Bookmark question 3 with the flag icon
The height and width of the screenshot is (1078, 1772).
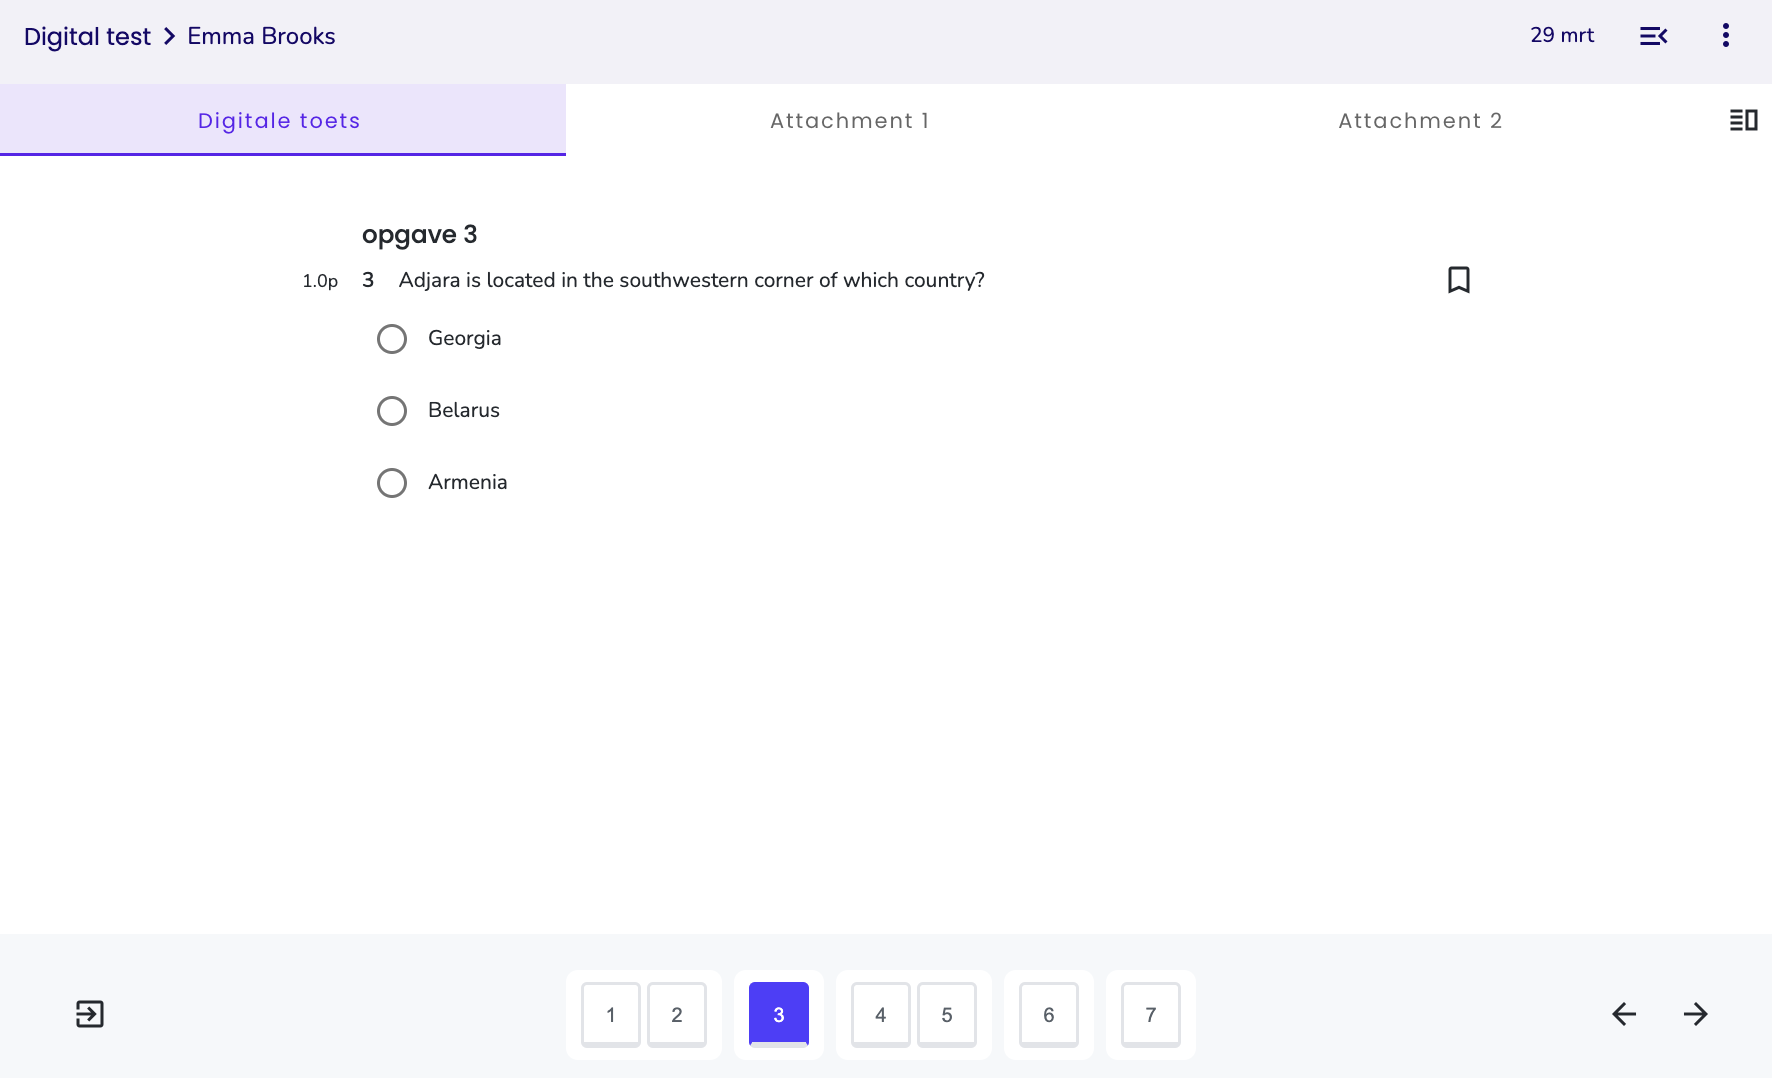(x=1459, y=280)
